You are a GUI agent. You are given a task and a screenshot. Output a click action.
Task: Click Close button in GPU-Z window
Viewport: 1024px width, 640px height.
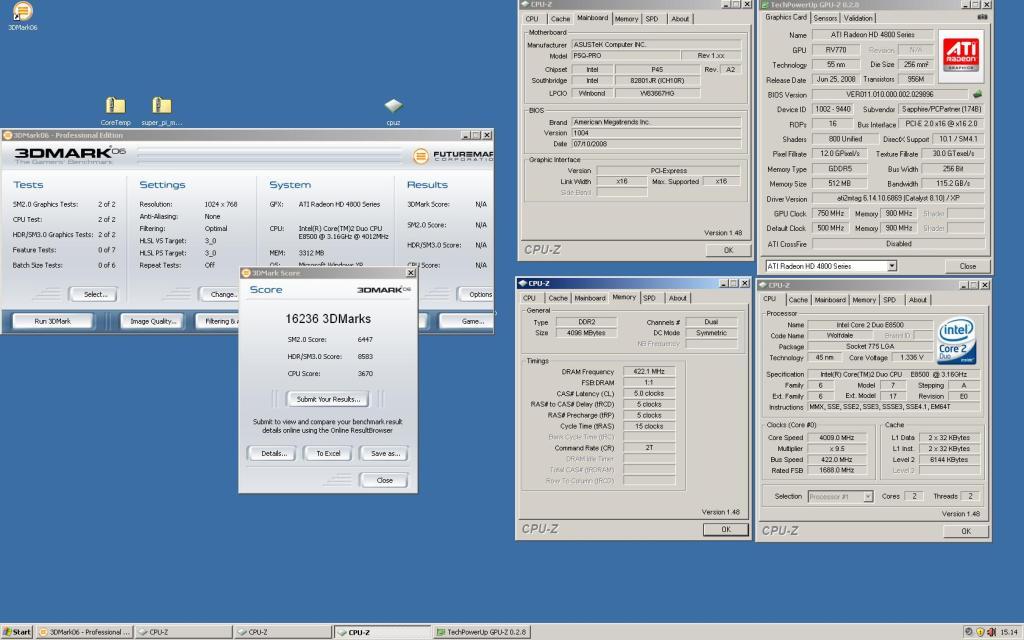point(967,266)
